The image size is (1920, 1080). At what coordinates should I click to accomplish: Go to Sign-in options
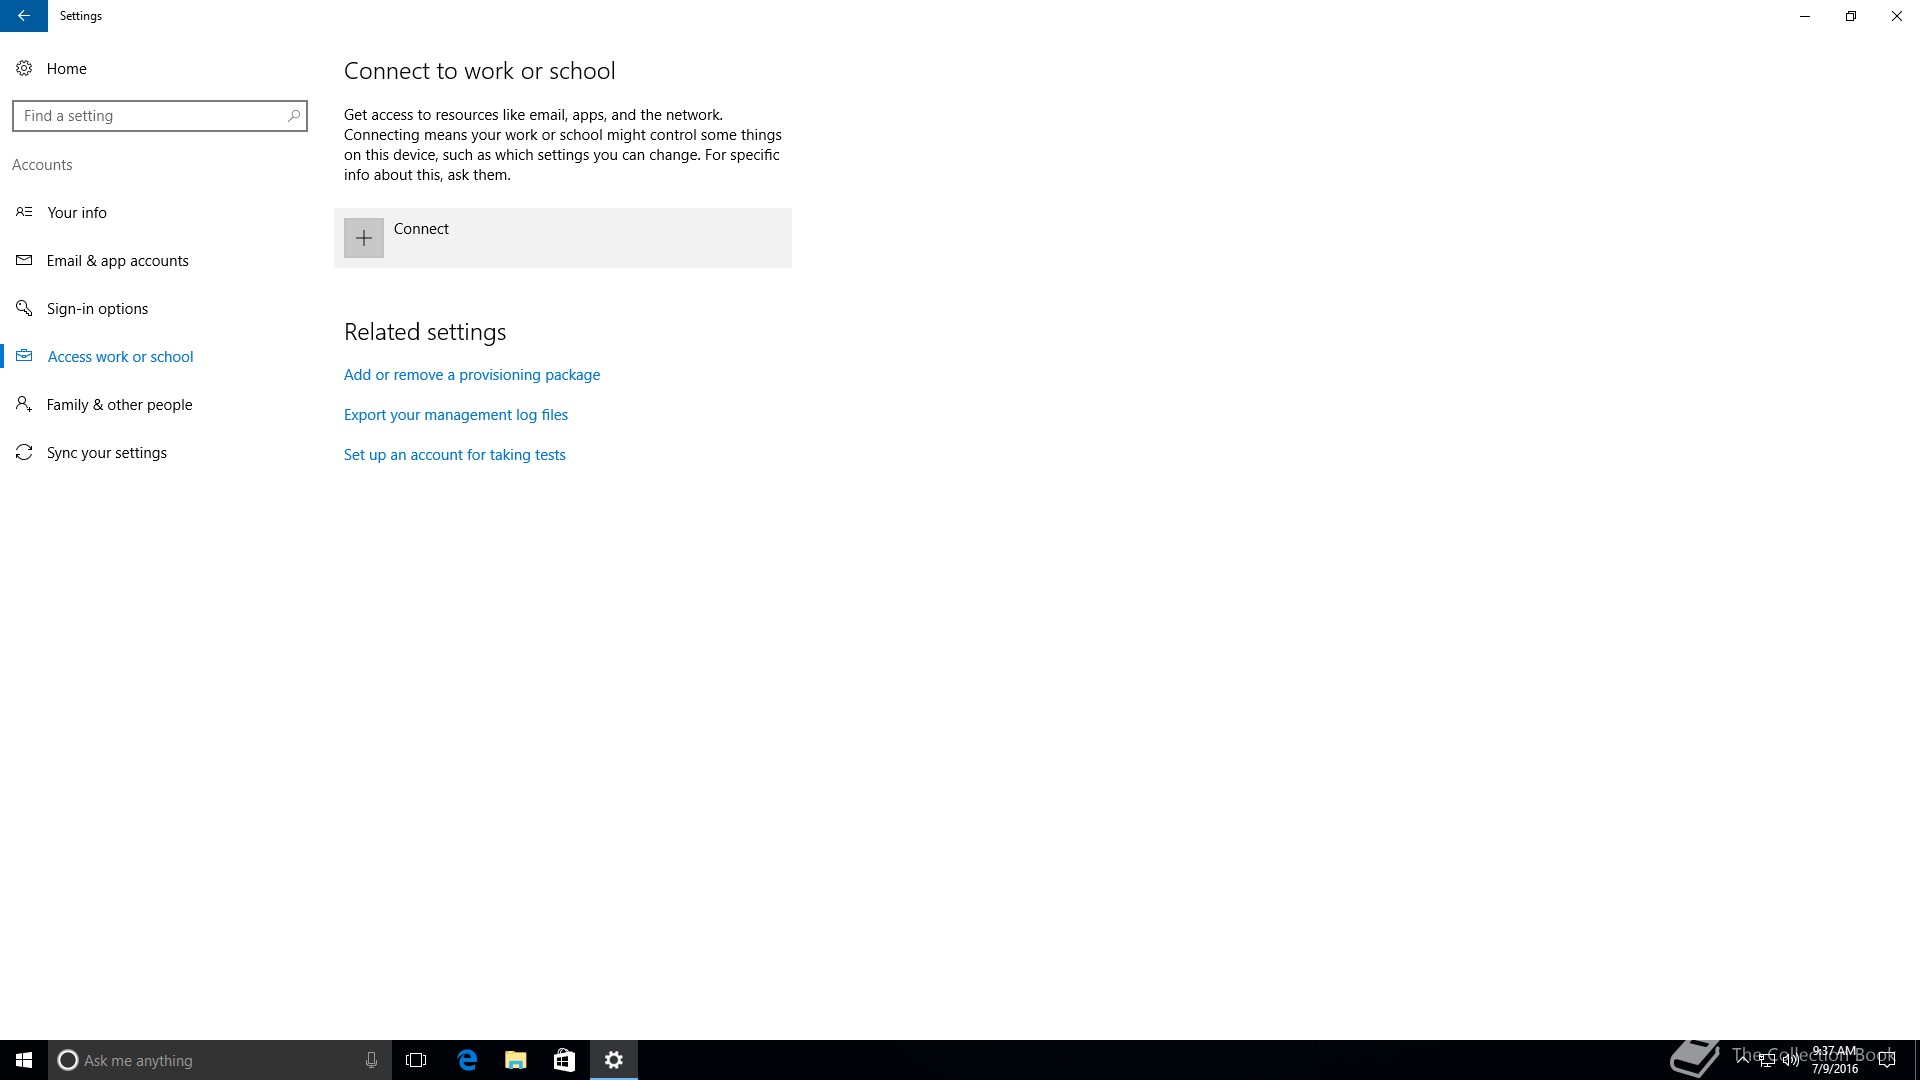click(x=97, y=309)
